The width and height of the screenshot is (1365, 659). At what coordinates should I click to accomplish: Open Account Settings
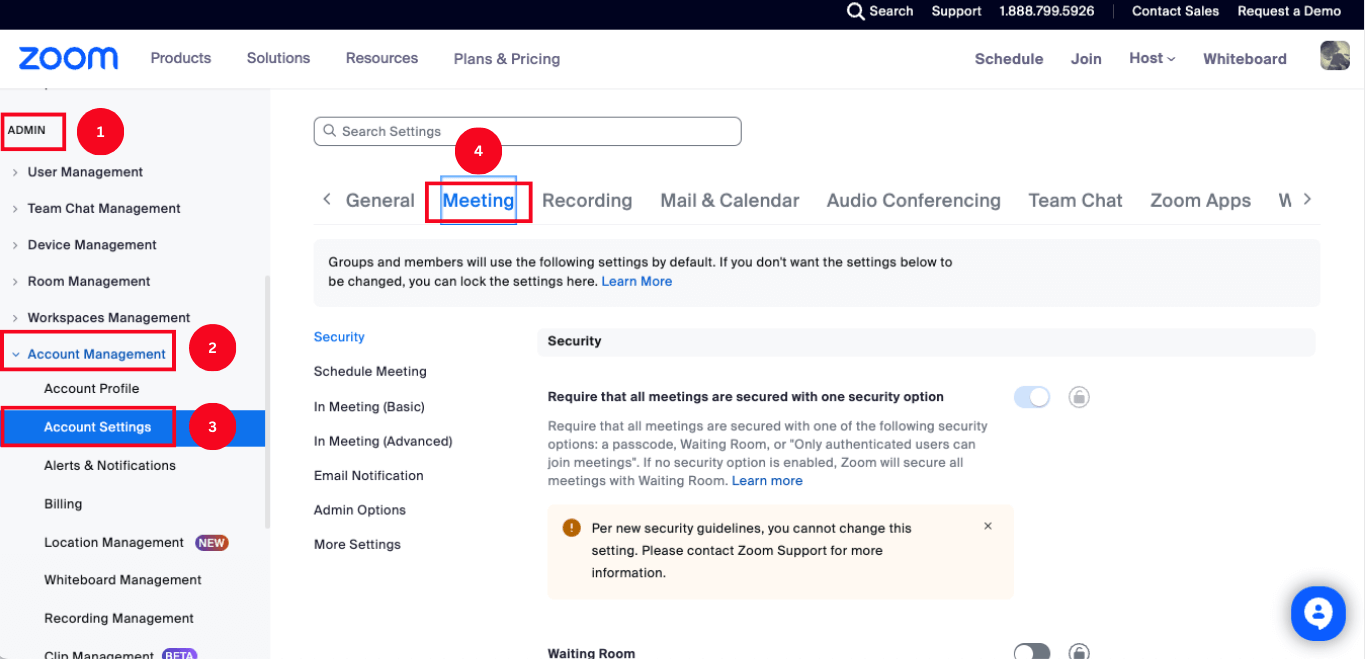tap(98, 427)
